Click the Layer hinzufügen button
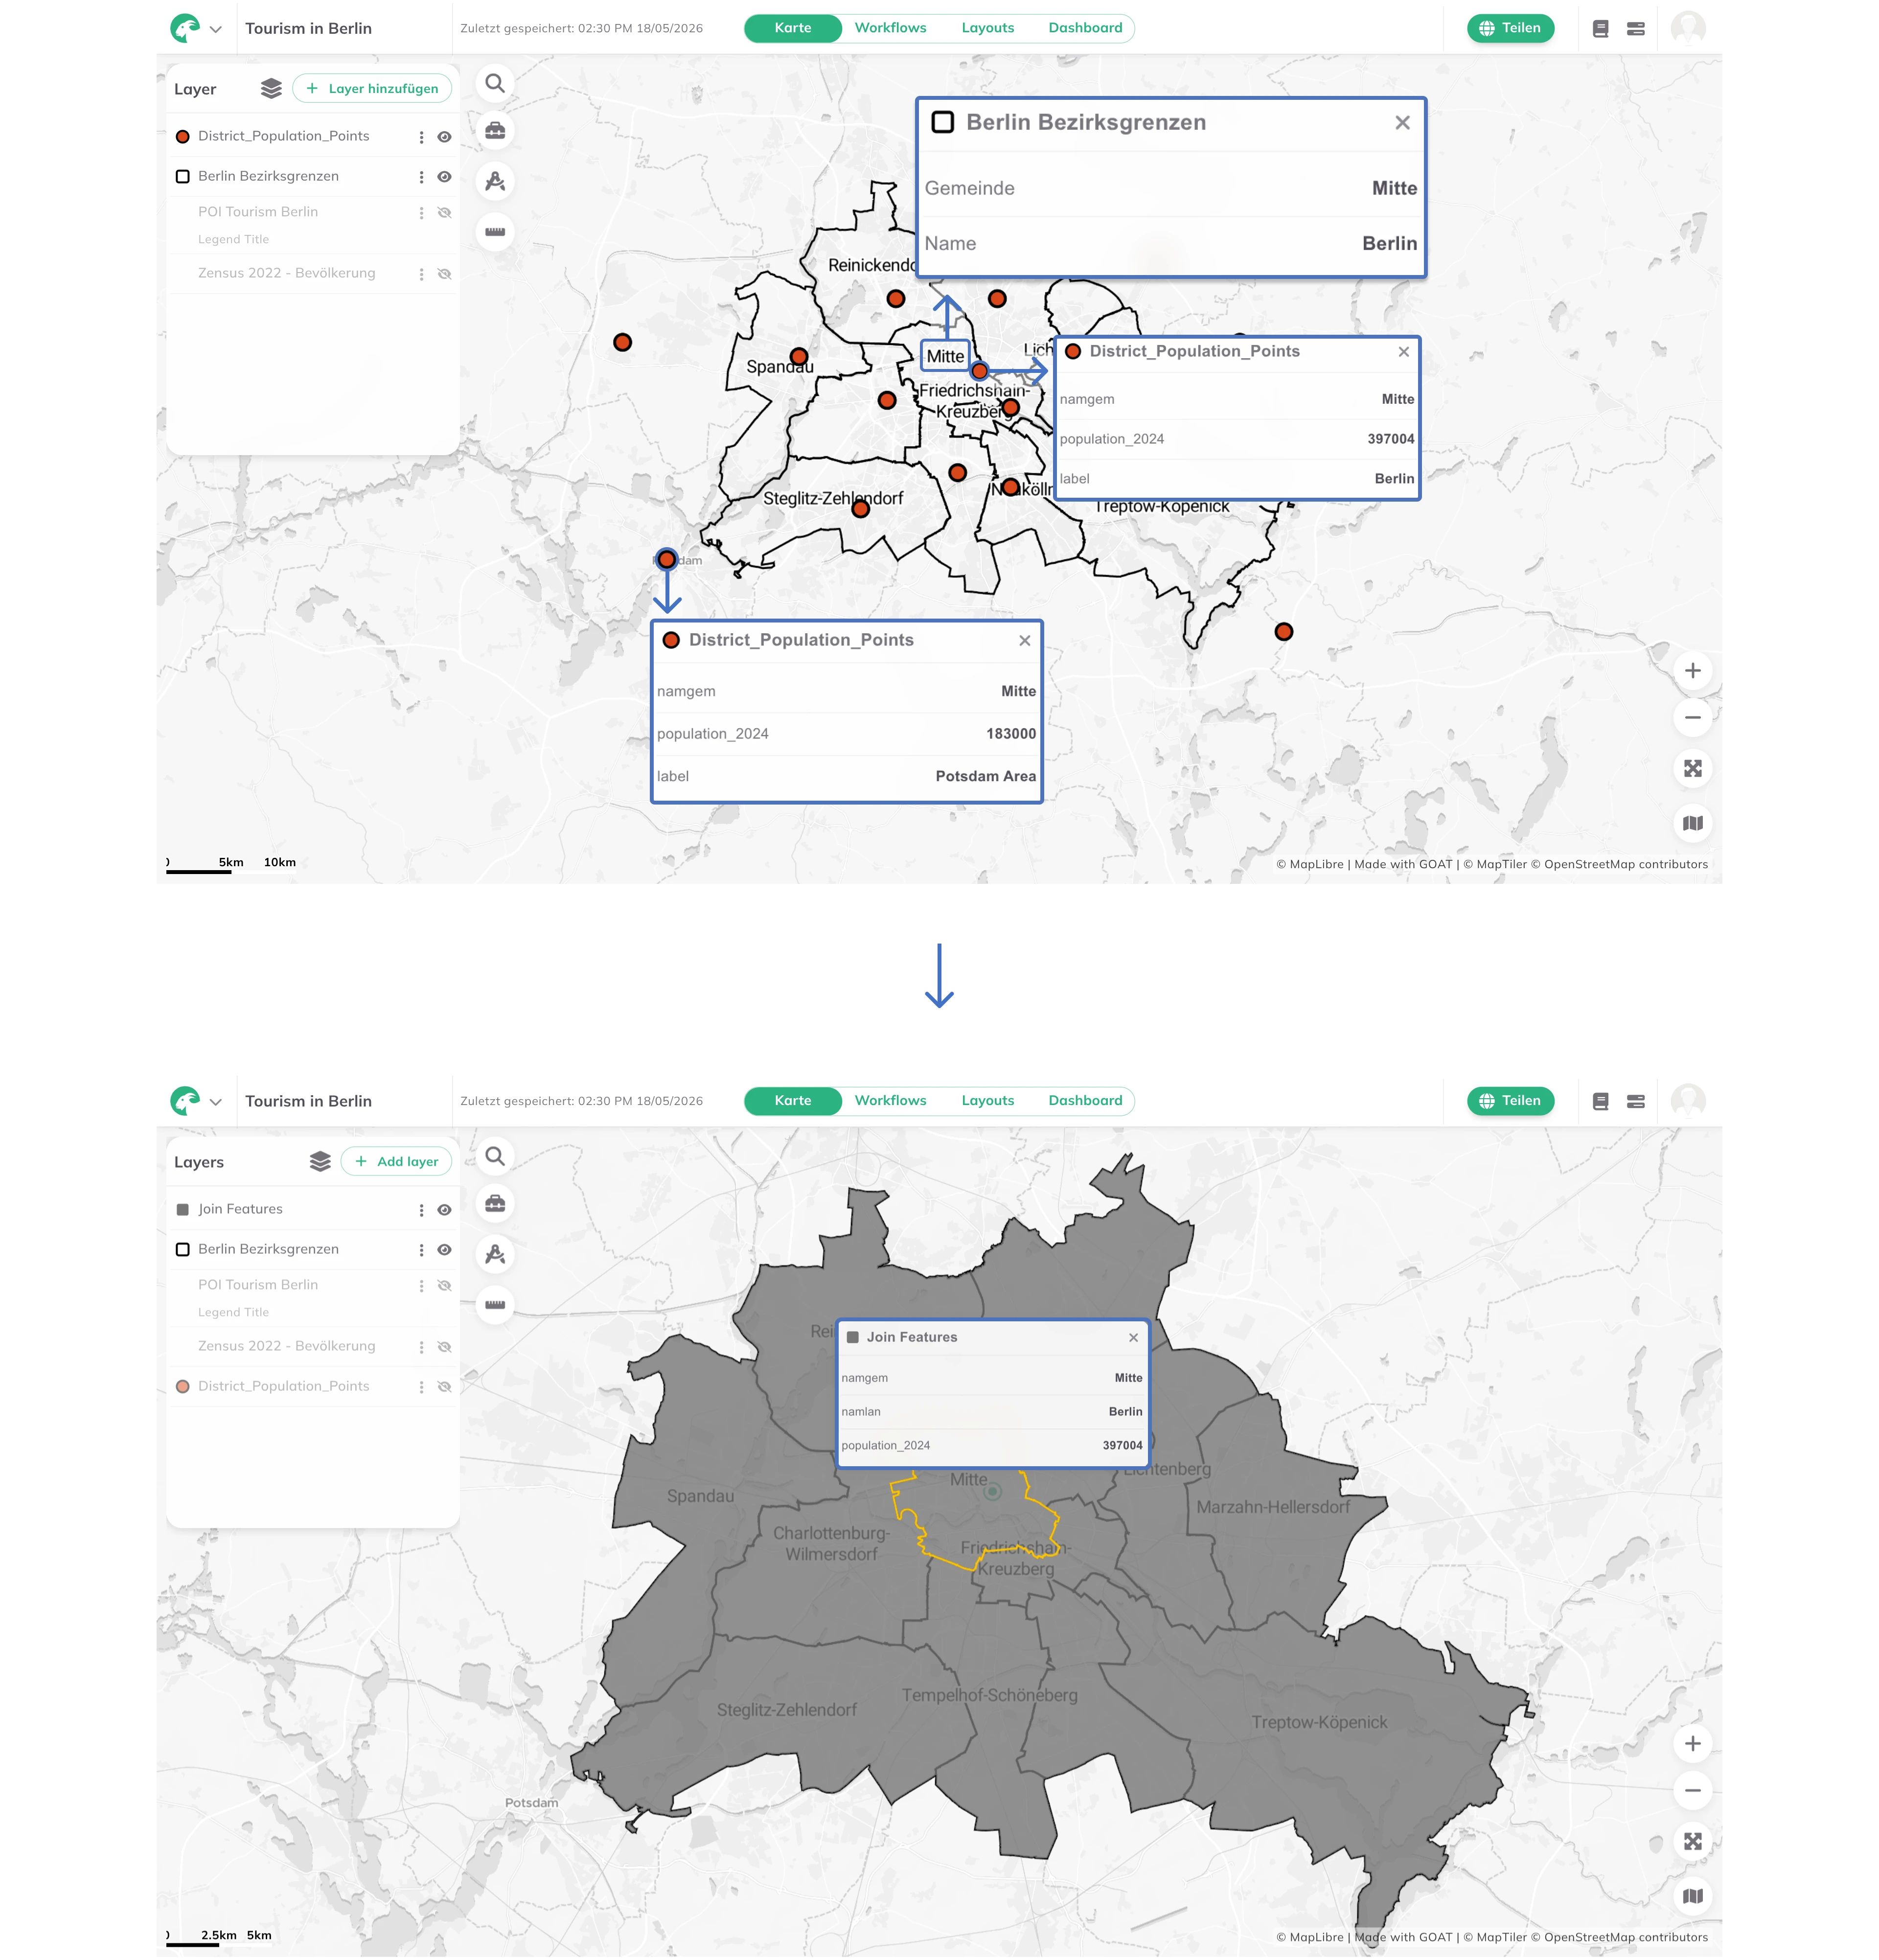1879x1960 pixels. pyautogui.click(x=372, y=89)
